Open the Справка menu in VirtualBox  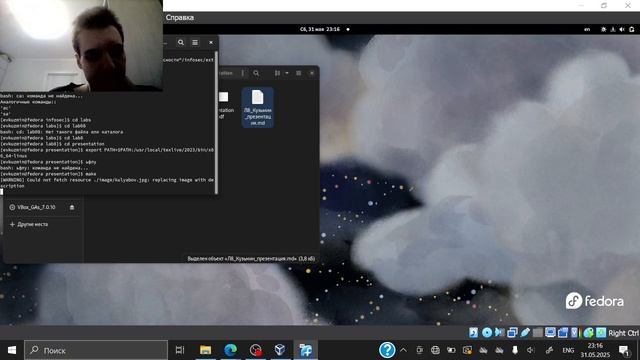(180, 18)
